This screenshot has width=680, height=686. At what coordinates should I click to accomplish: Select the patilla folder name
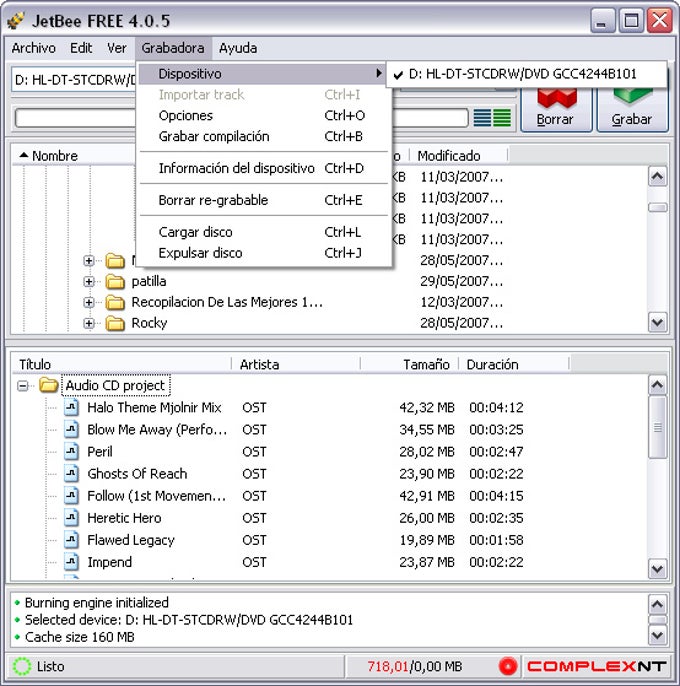(149, 281)
